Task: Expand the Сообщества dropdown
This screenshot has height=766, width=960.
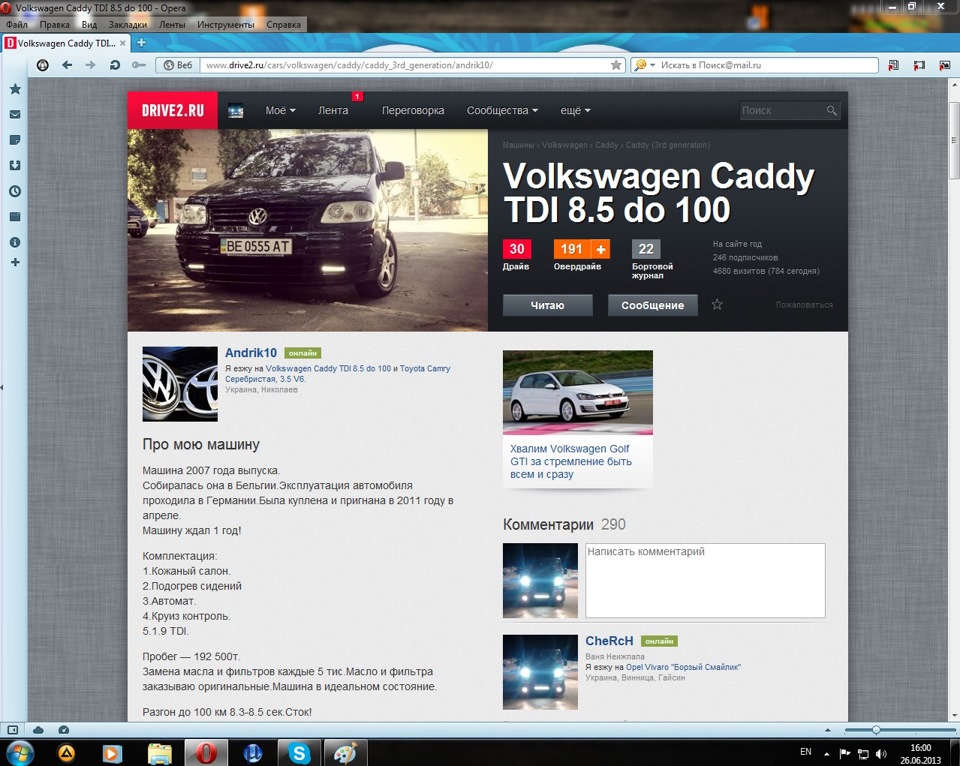Action: tap(502, 111)
